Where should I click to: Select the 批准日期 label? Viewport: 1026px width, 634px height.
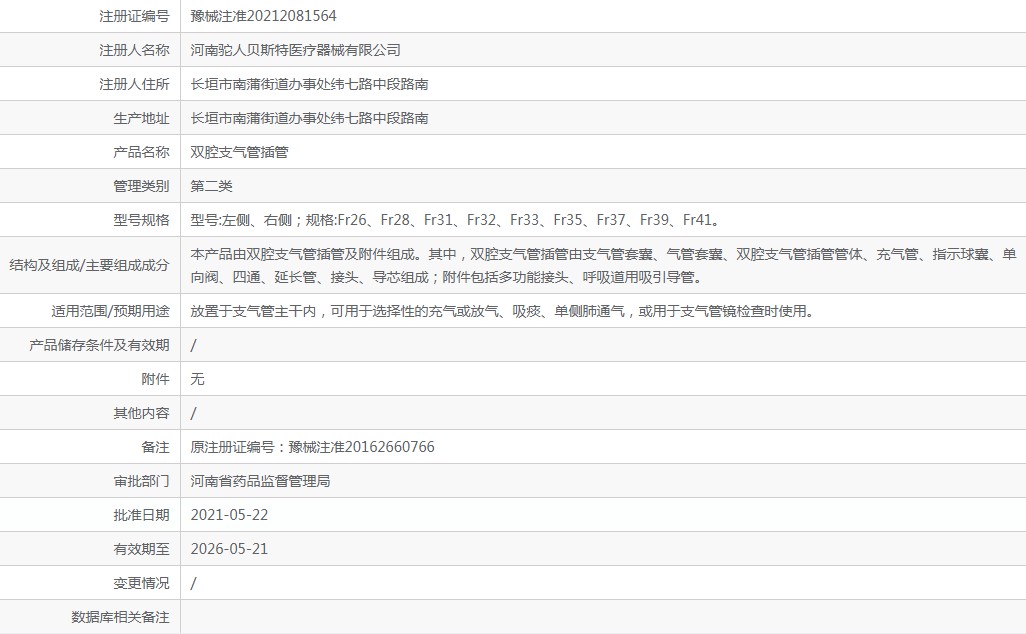tap(141, 515)
